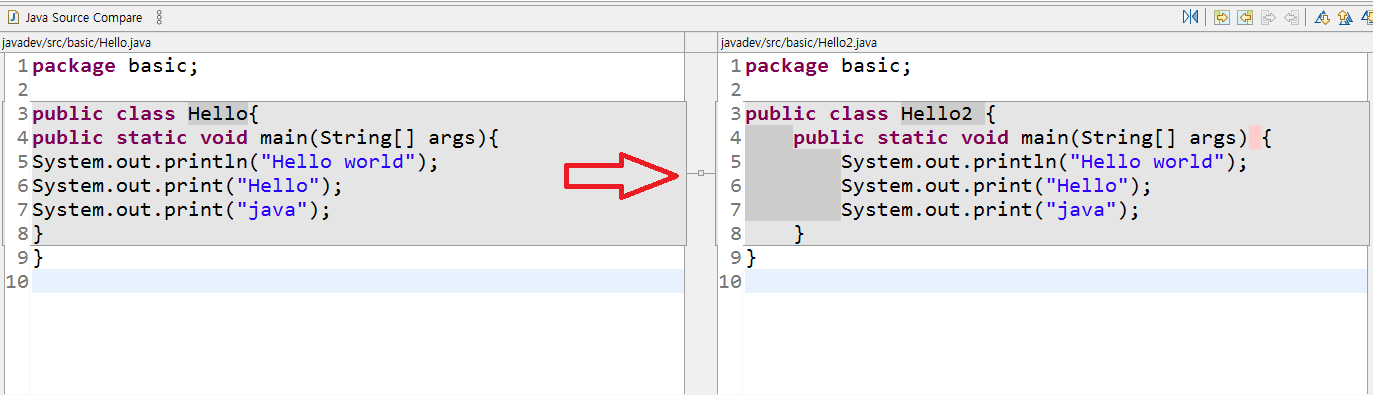Click the main method line in Hello2.java
Image resolution: width=1373 pixels, height=395 pixels.
click(1032, 138)
